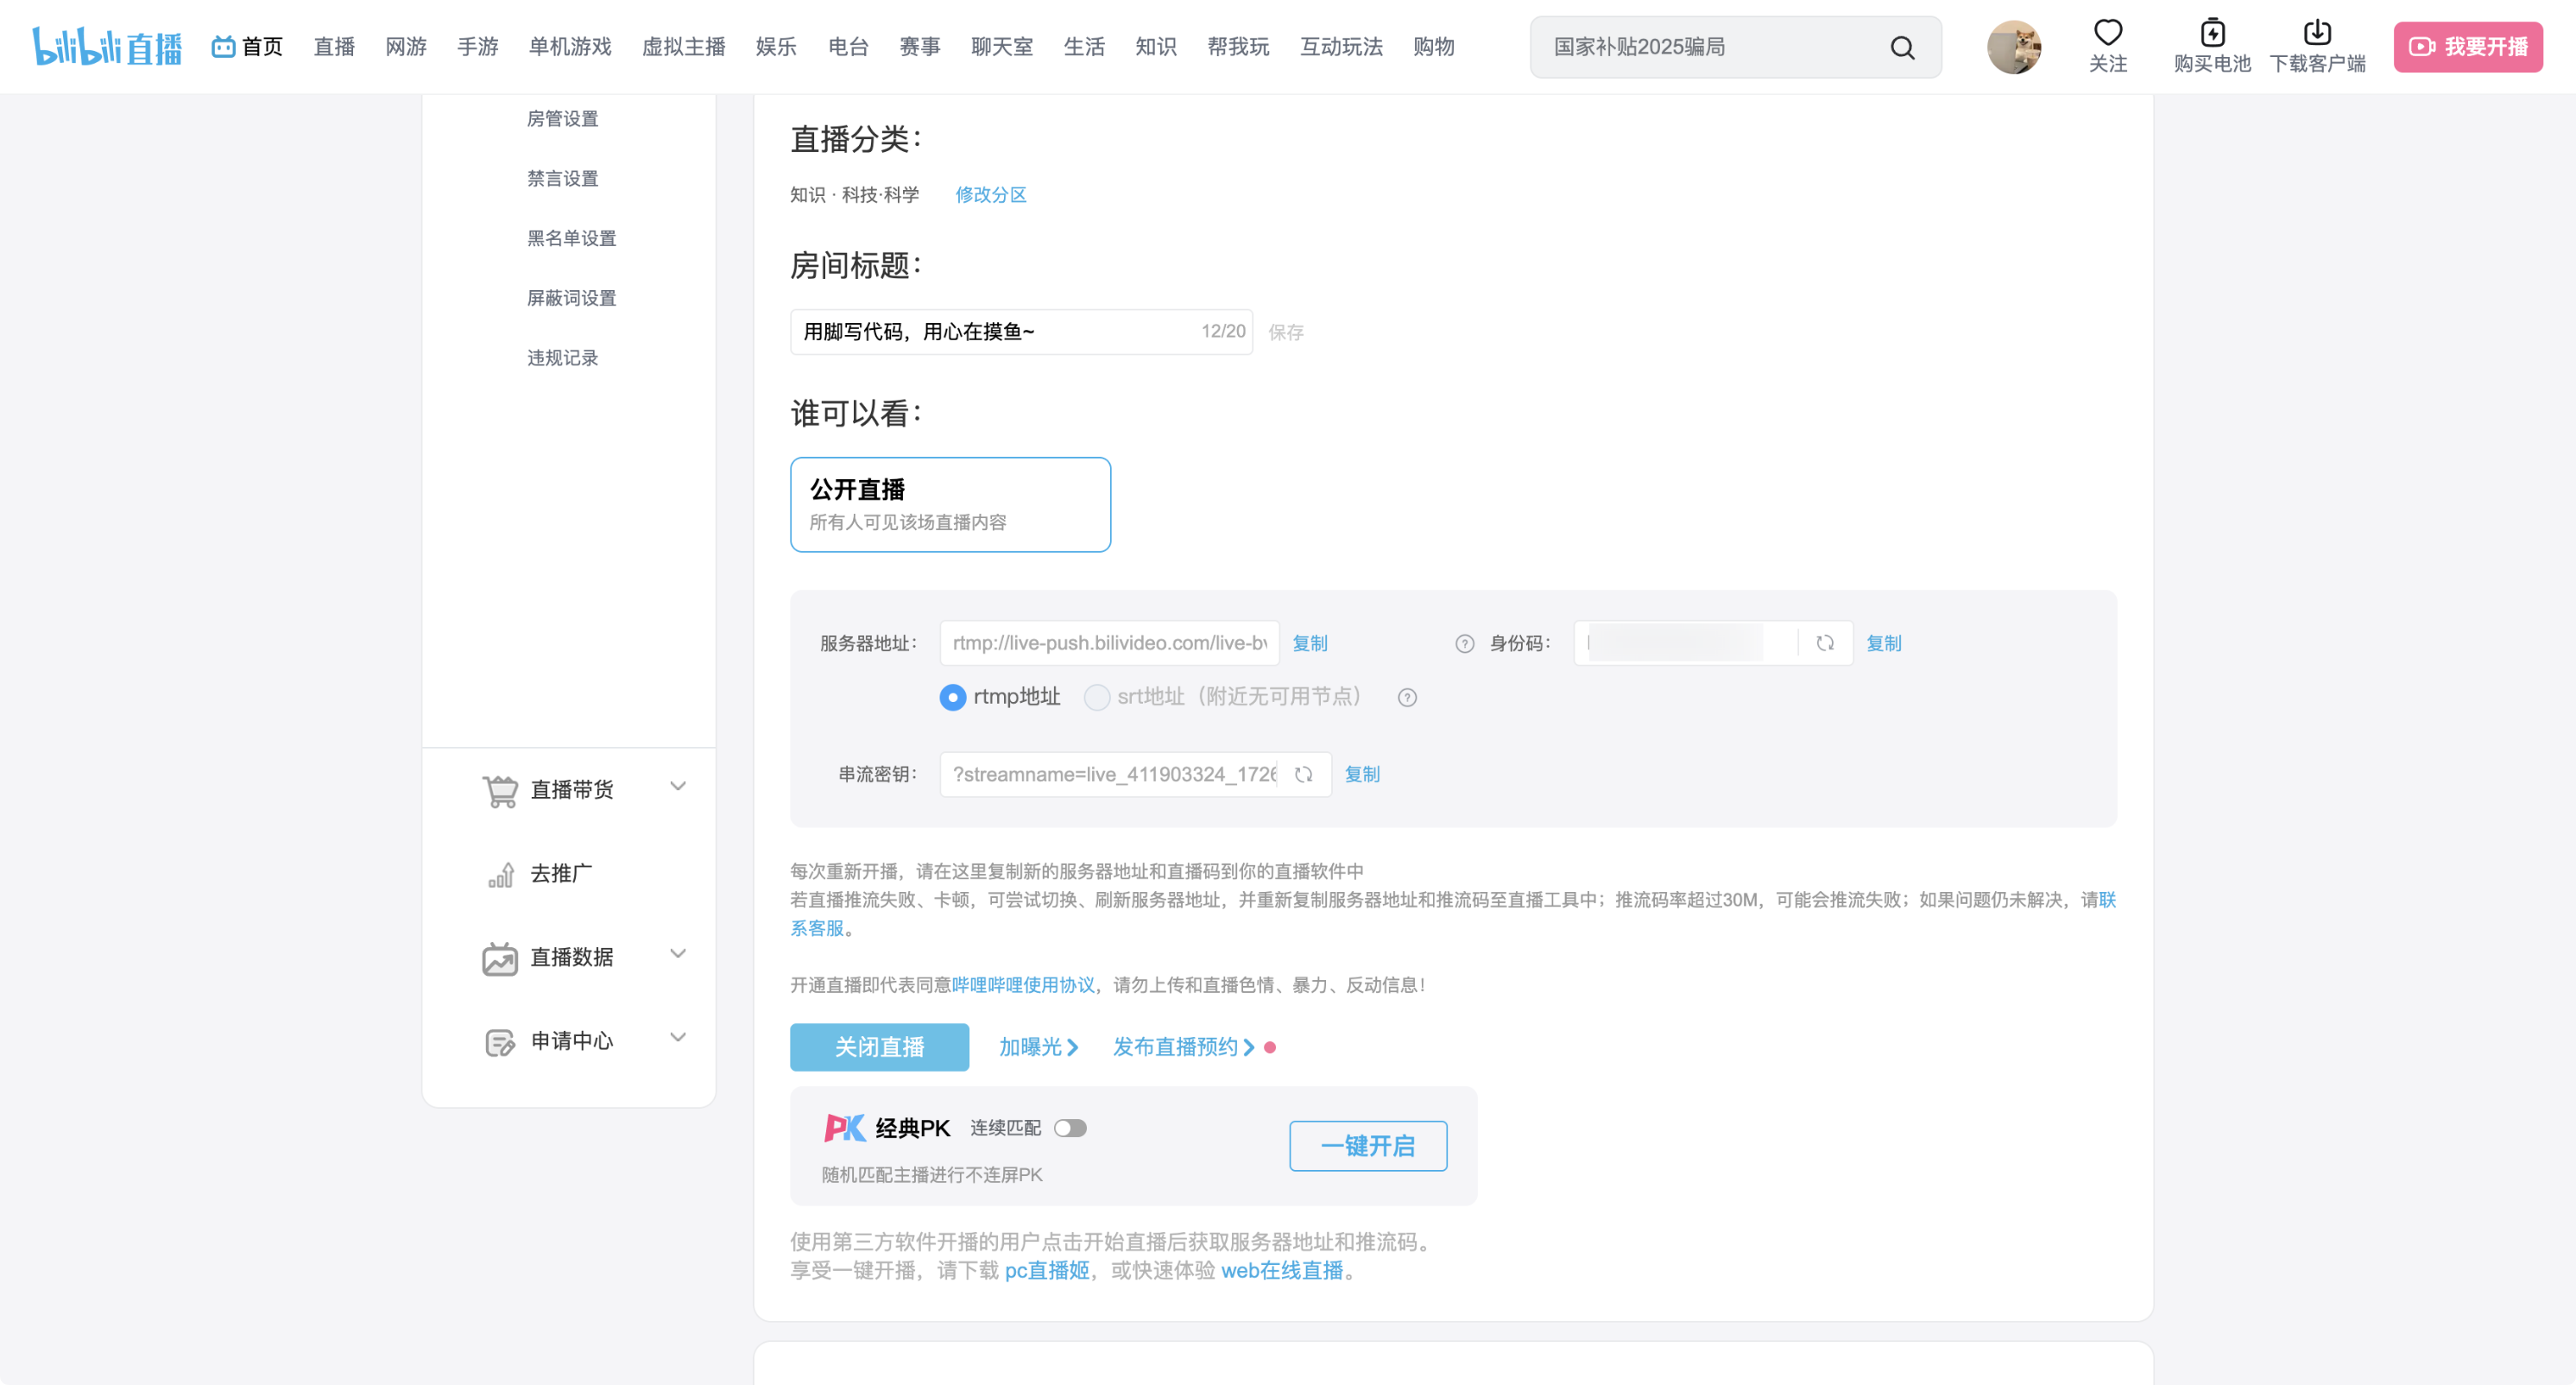Click the search magnifier icon
Screen dimensions: 2576x1385
(1902, 47)
